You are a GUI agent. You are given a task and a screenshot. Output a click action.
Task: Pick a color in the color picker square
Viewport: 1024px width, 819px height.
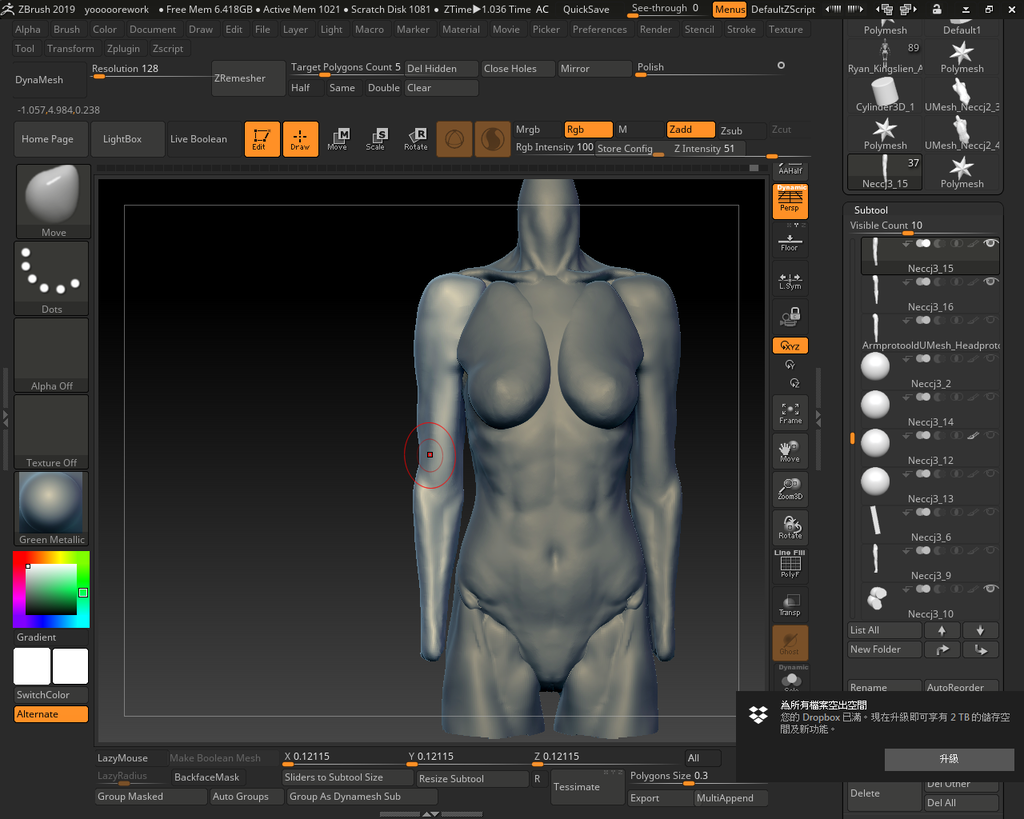(51, 589)
